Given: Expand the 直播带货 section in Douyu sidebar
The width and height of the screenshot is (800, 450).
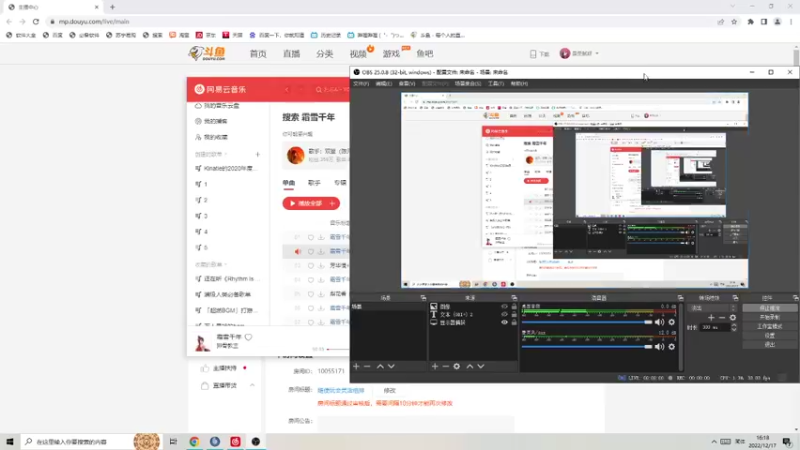Looking at the screenshot, I should [x=252, y=385].
